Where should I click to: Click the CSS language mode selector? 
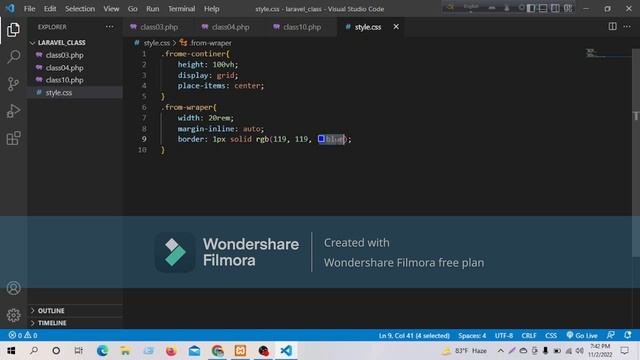point(551,335)
